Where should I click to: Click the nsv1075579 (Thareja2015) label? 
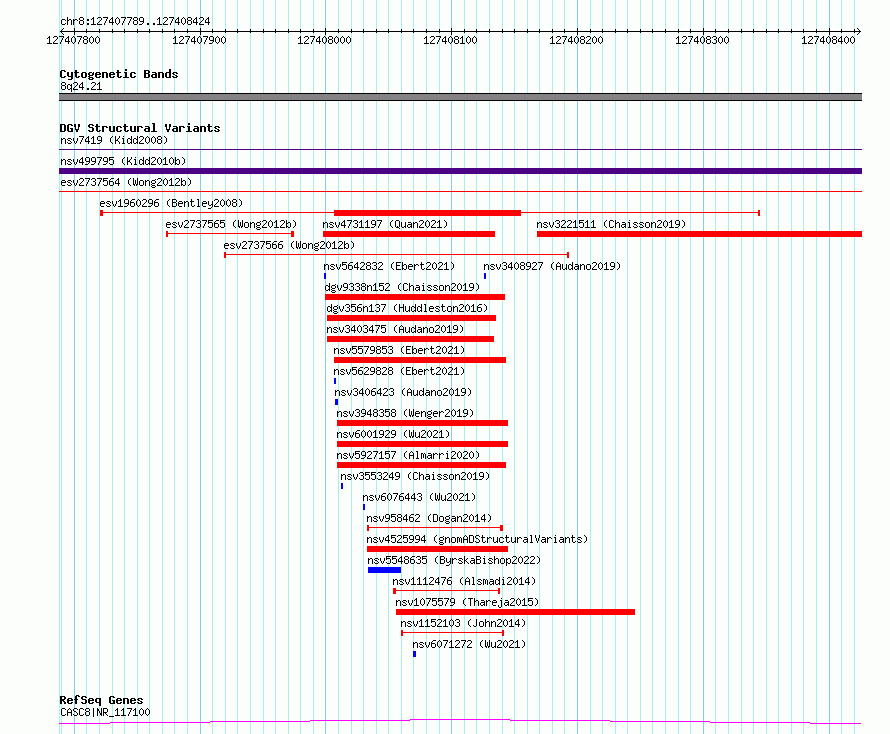click(467, 602)
